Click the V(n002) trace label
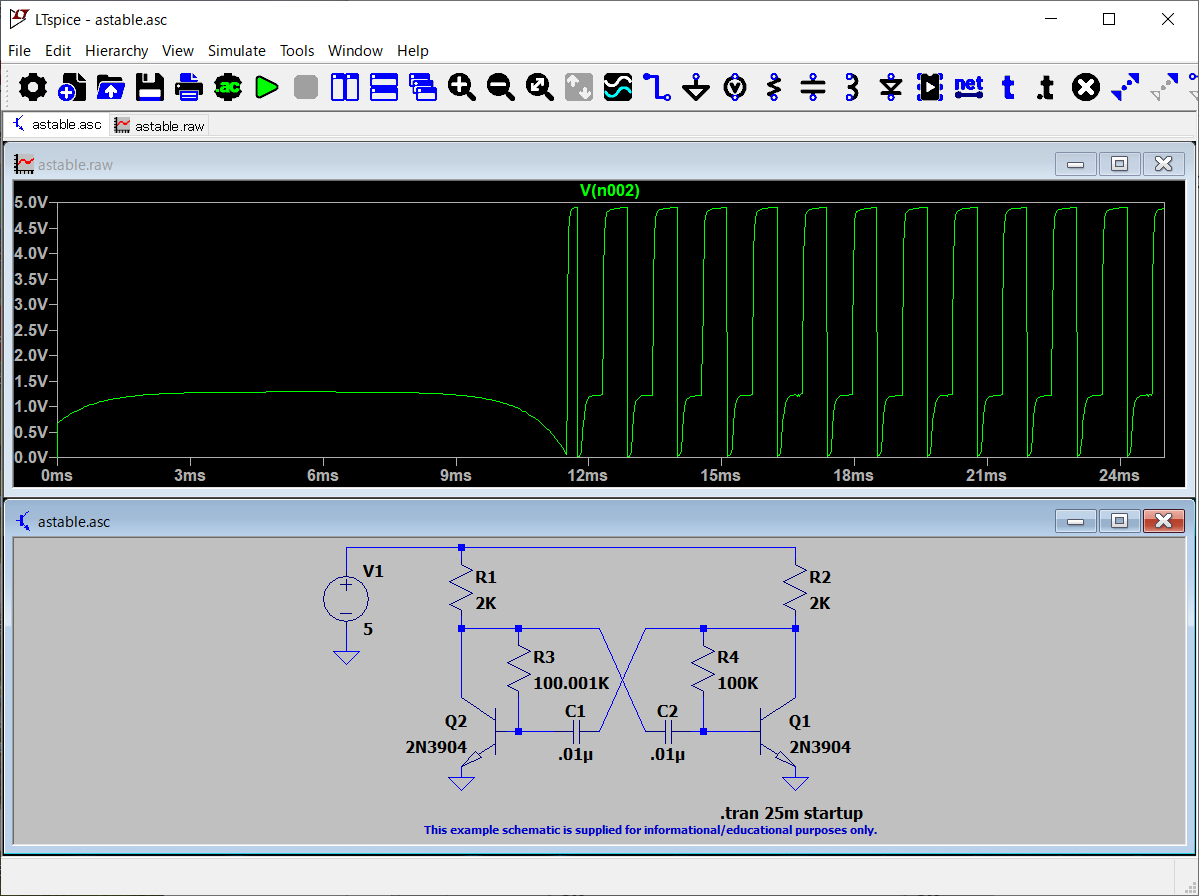The image size is (1199, 896). pyautogui.click(x=609, y=190)
